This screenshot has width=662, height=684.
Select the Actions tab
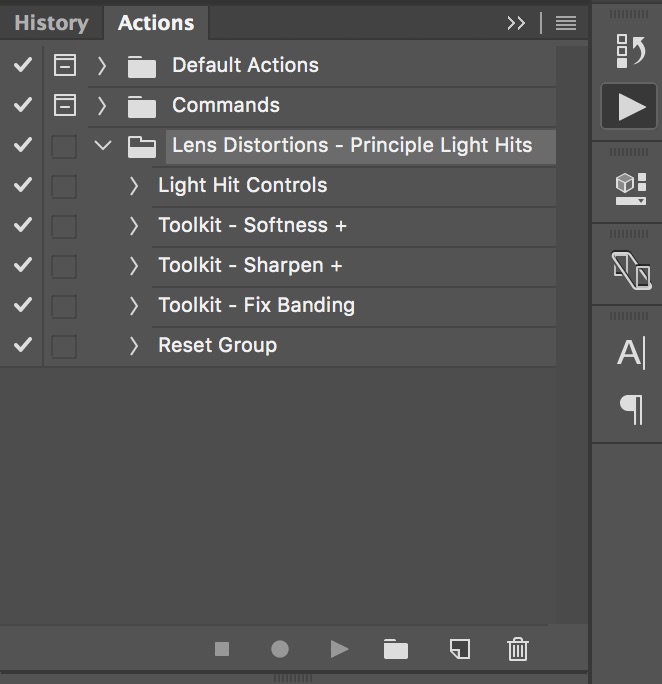pyautogui.click(x=156, y=23)
